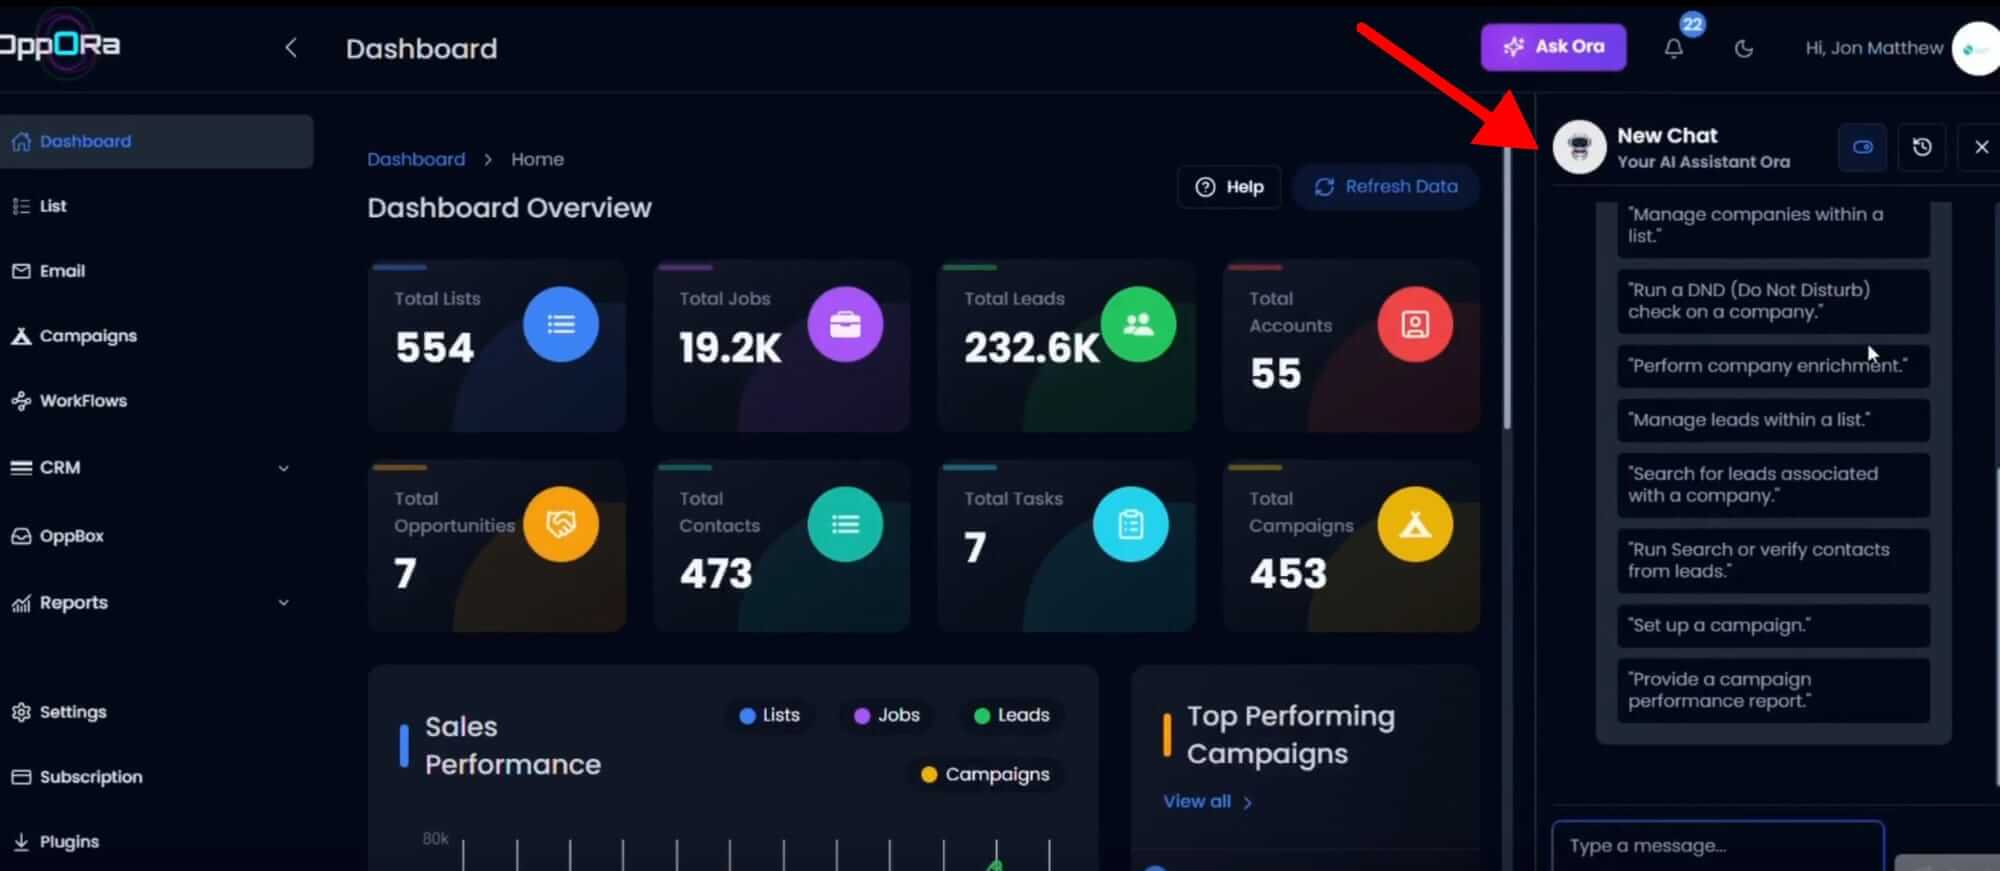Click the Jobs purple legend dot

coord(861,715)
